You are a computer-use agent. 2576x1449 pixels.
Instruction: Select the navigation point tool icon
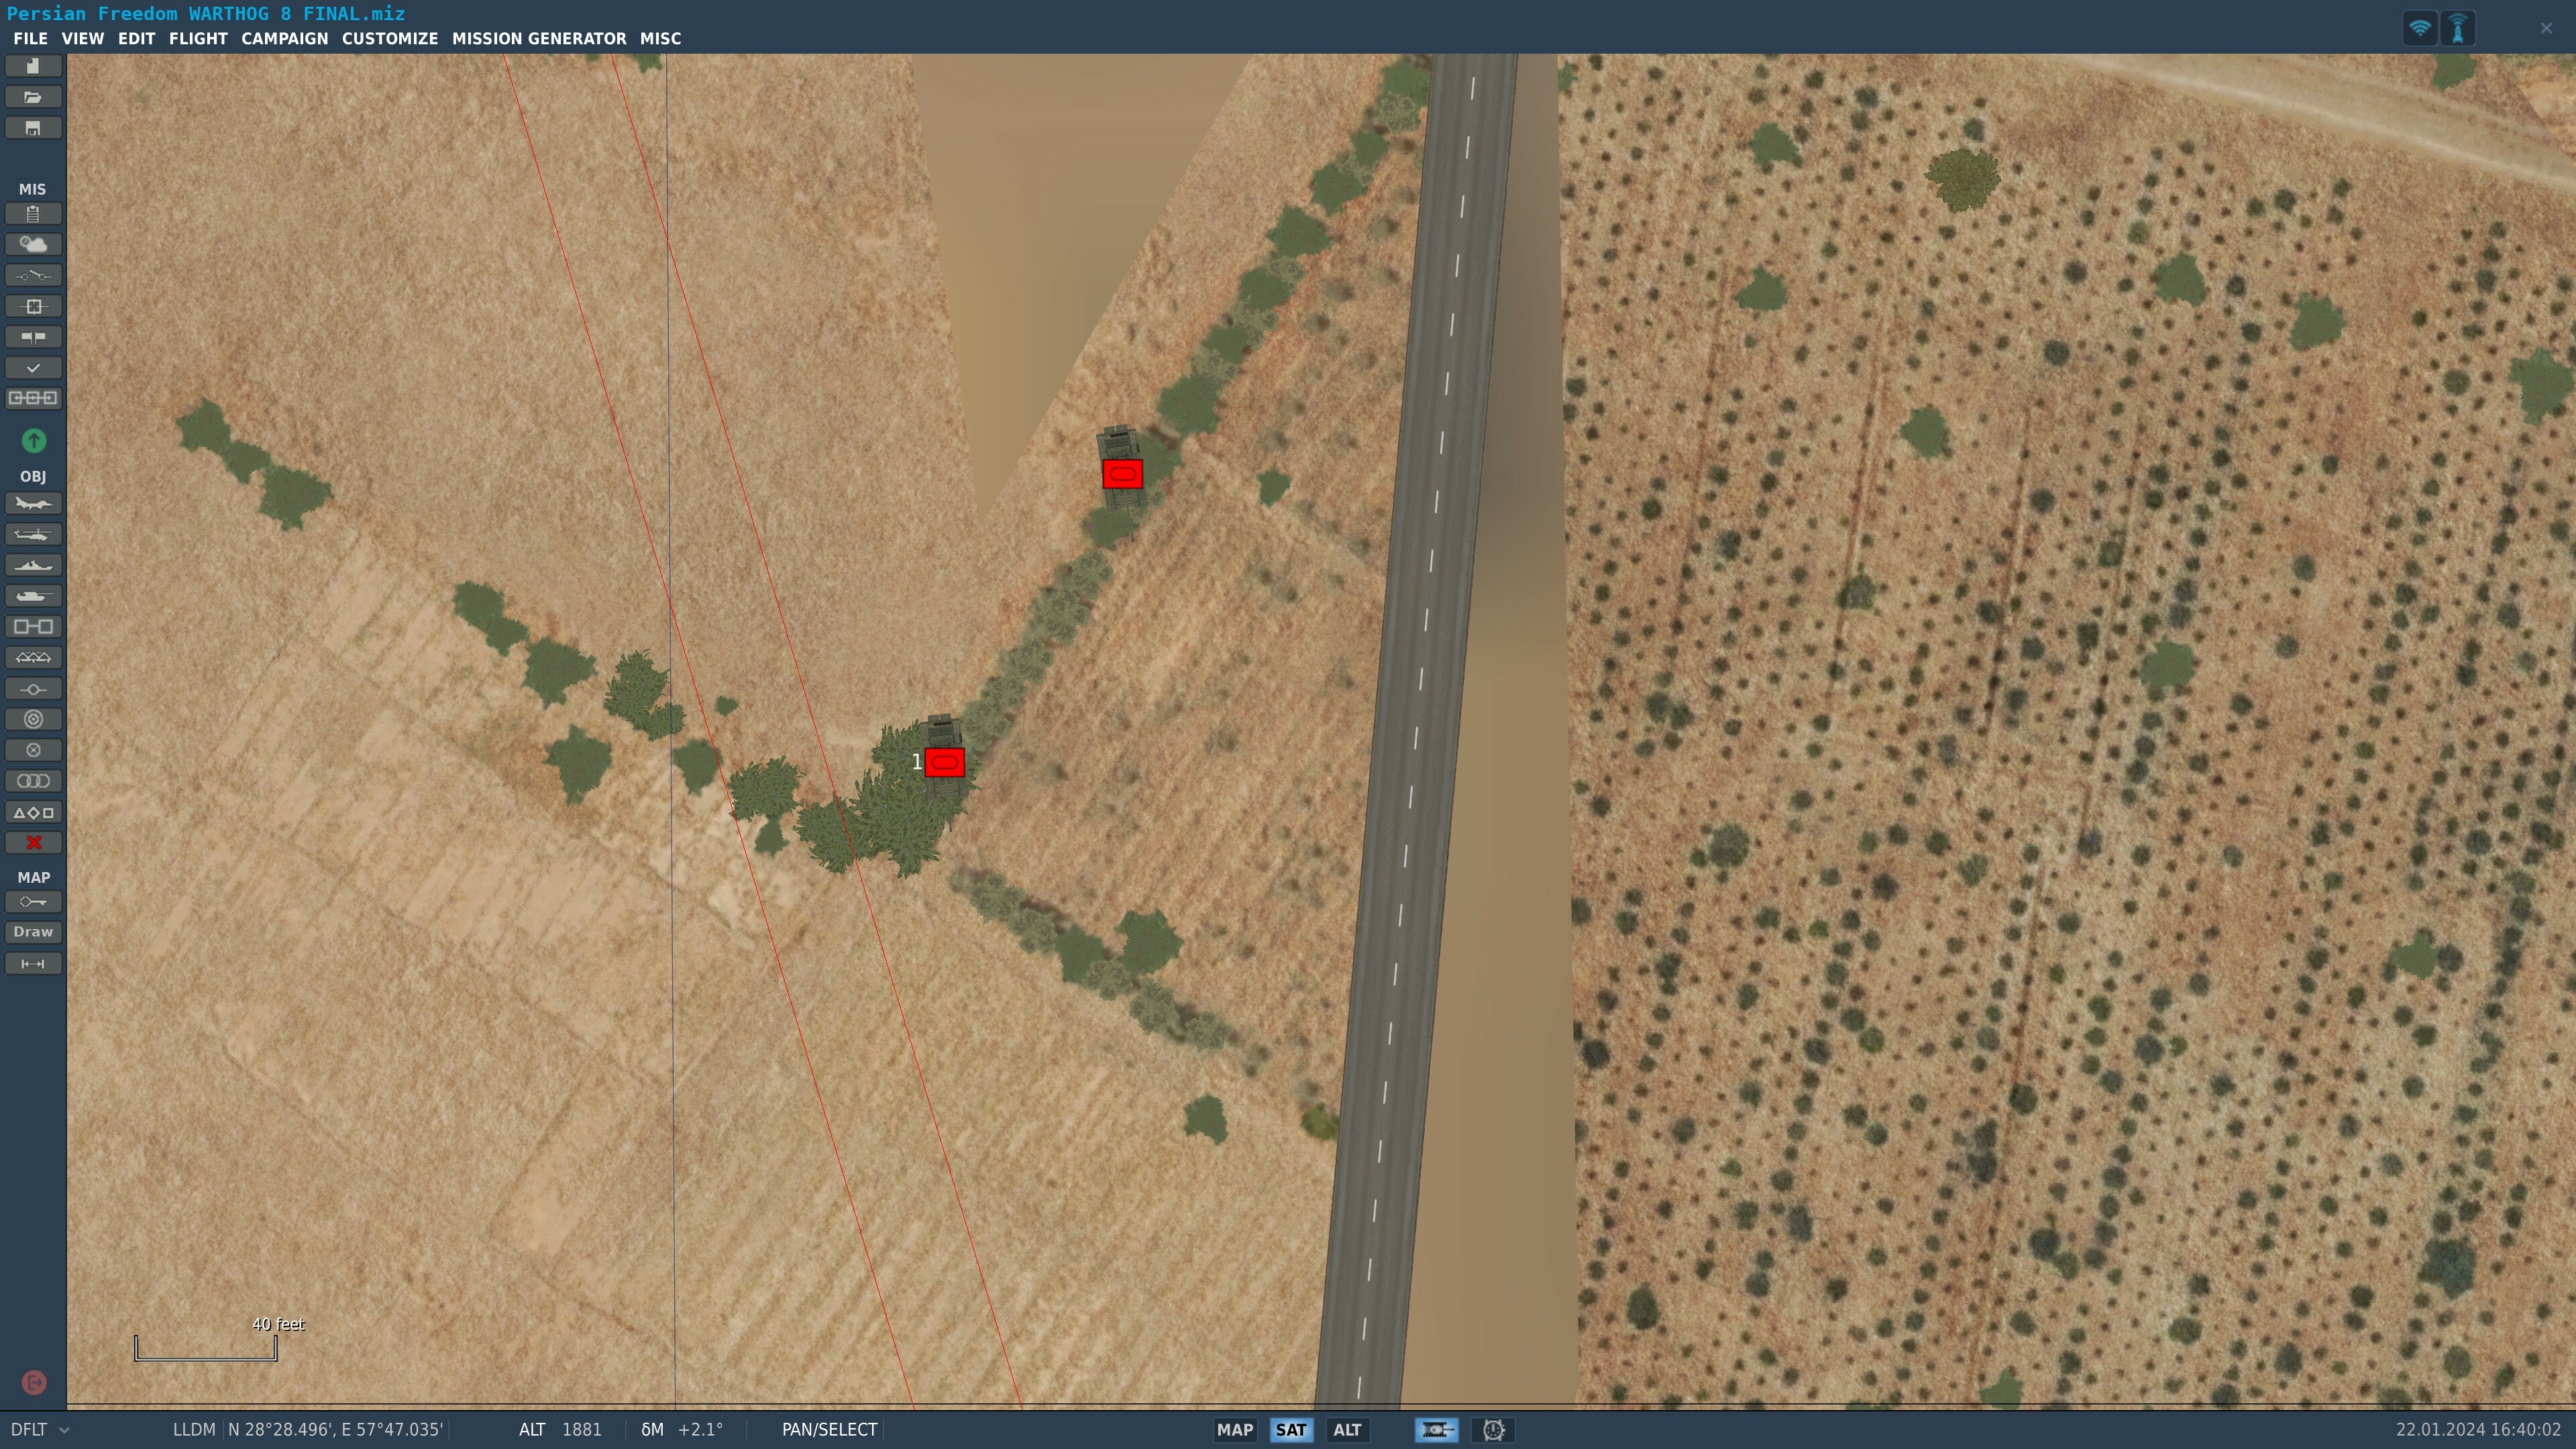coord(33,689)
